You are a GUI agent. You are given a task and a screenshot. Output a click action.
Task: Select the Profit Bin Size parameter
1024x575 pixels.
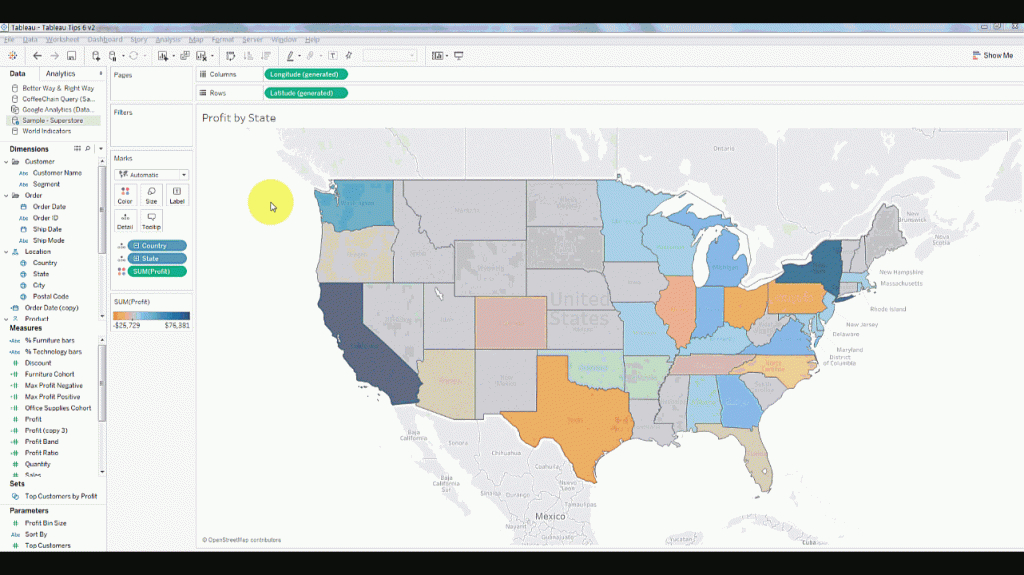(46, 523)
